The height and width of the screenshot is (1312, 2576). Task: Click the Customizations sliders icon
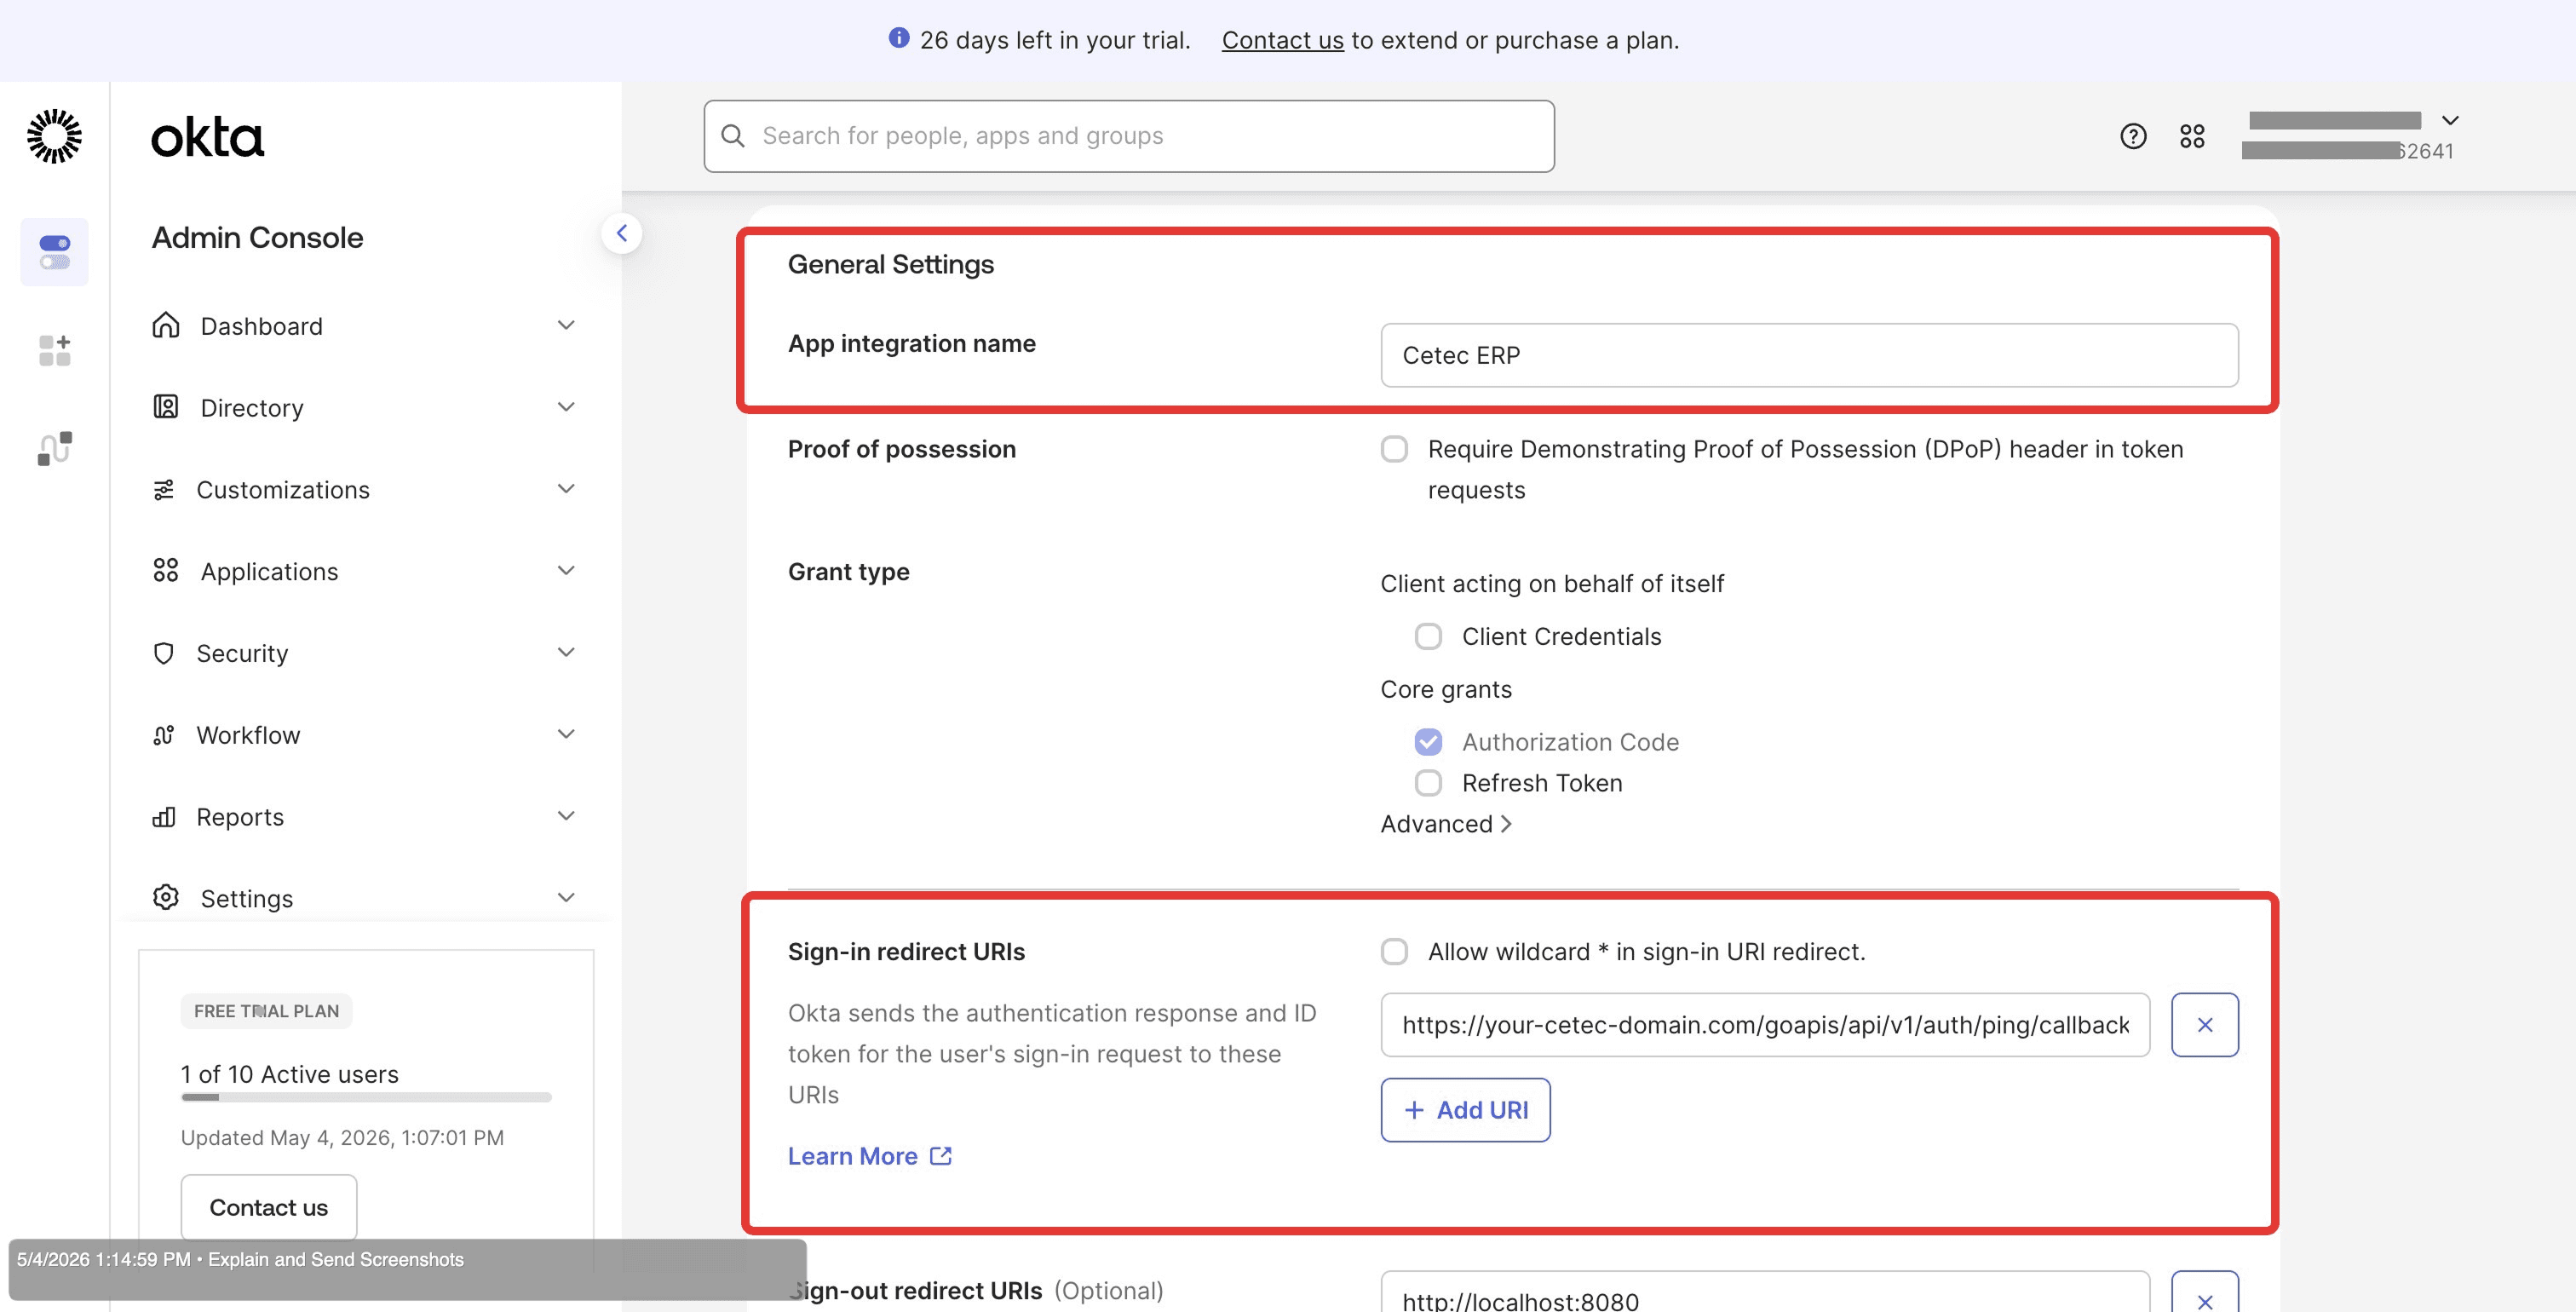[x=163, y=489]
